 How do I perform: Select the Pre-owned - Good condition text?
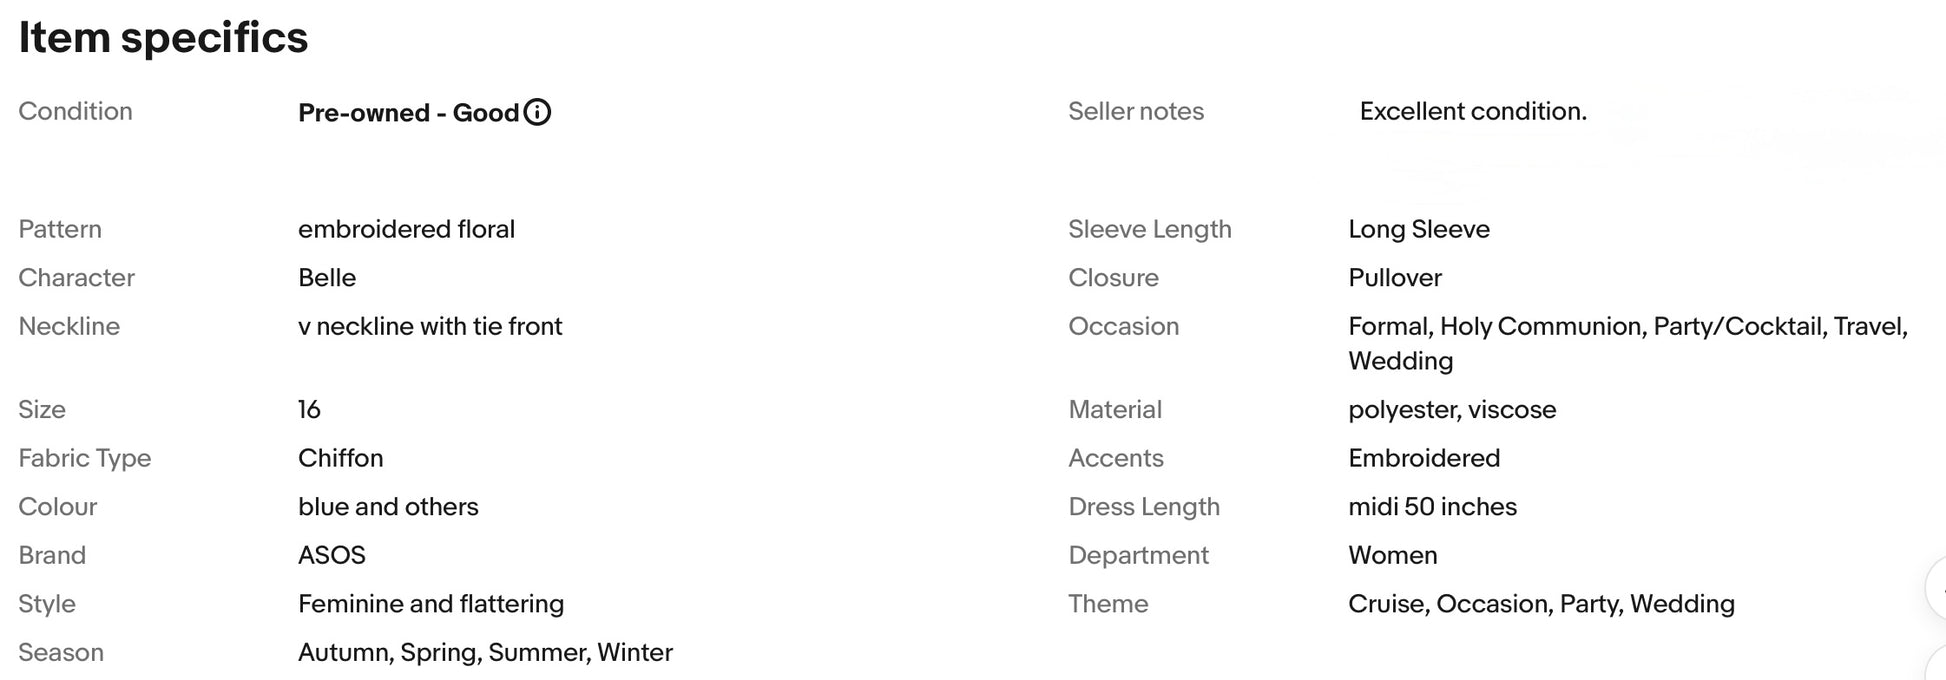coord(408,113)
